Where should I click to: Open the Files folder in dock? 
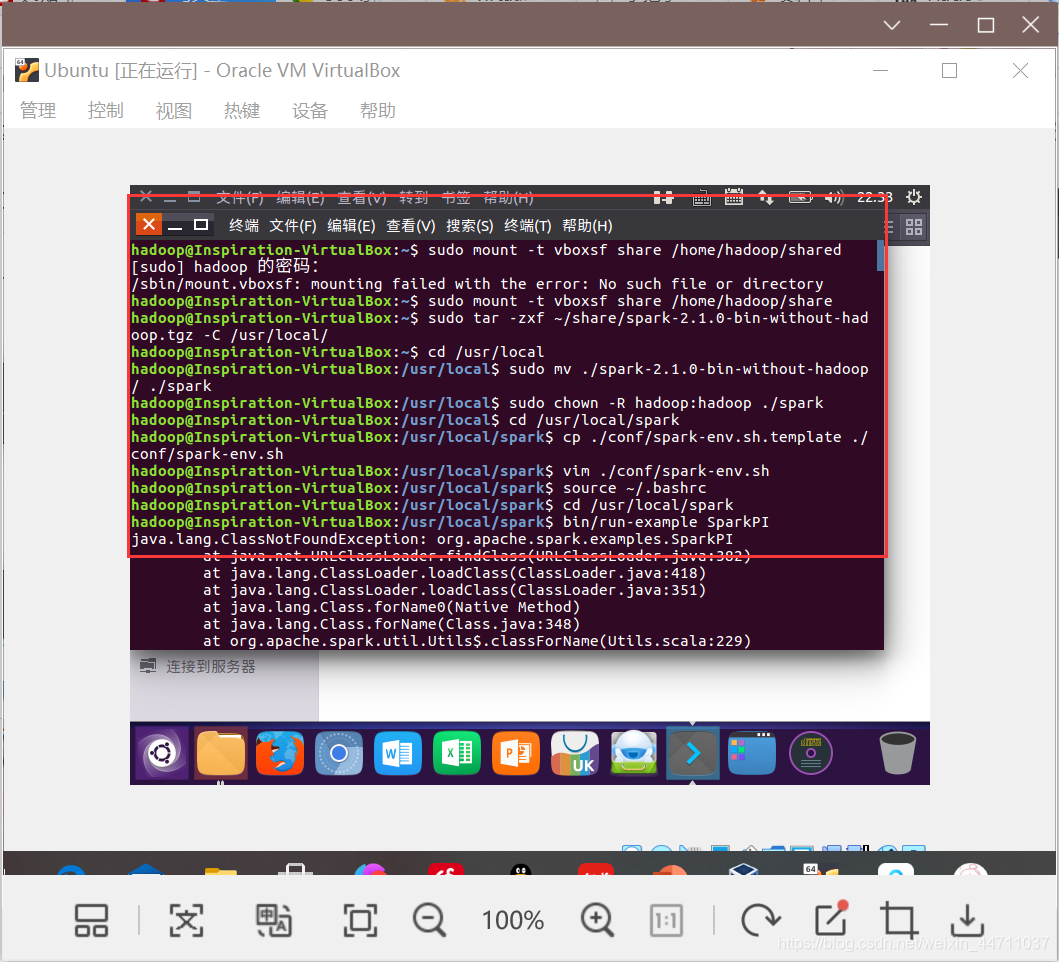[x=221, y=753]
